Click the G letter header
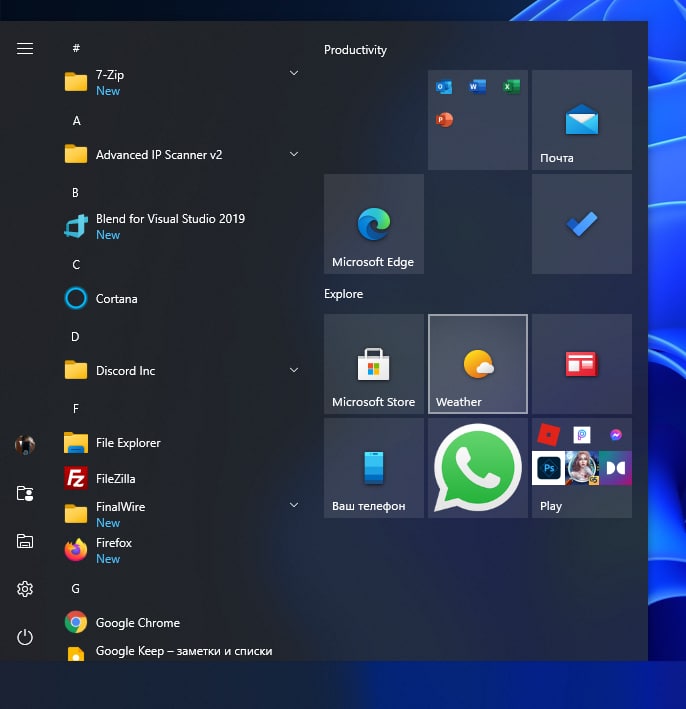This screenshot has width=686, height=709. point(76,589)
